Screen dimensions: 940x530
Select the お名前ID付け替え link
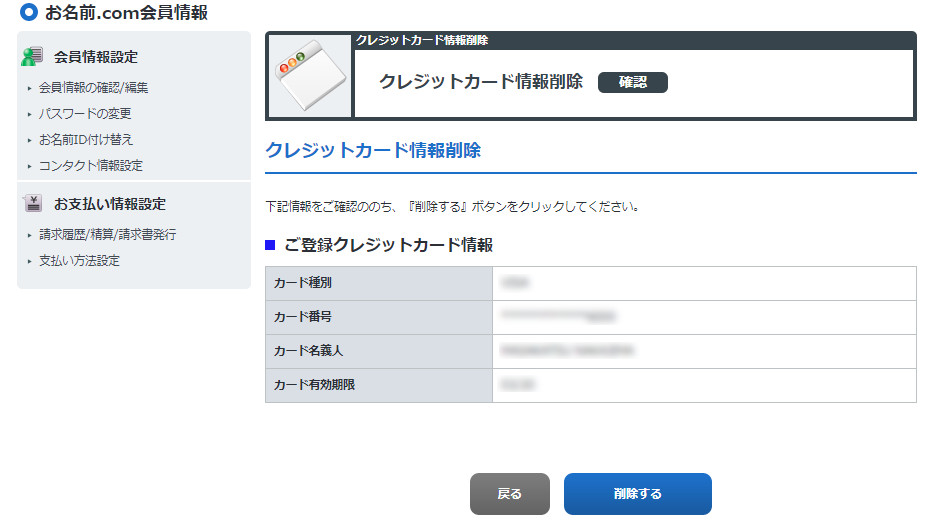click(86, 140)
